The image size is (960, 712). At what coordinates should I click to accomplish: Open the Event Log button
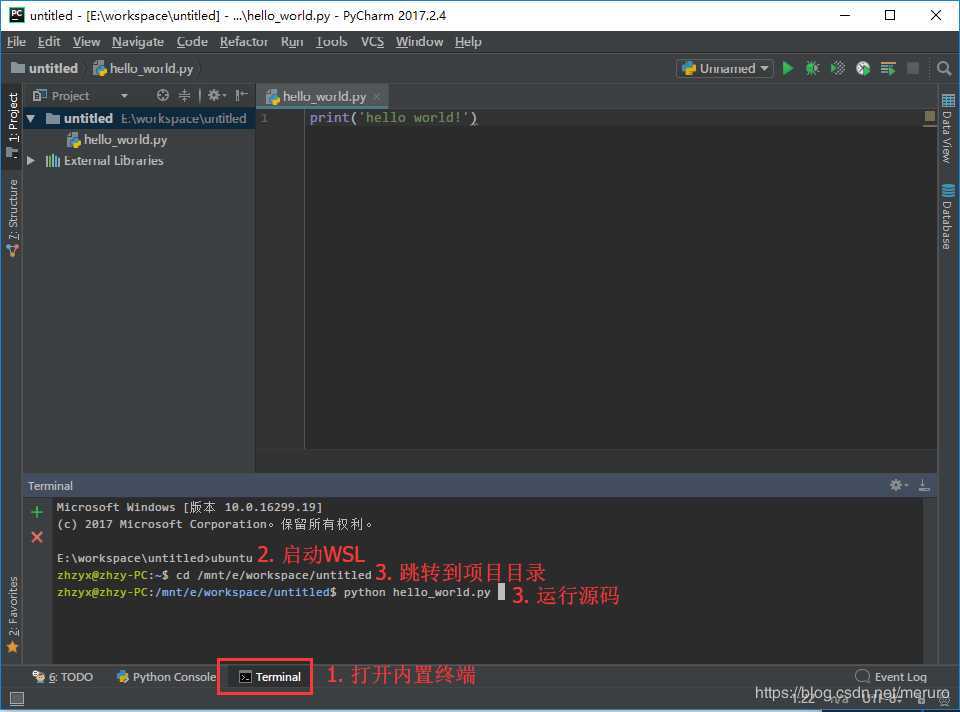[891, 677]
